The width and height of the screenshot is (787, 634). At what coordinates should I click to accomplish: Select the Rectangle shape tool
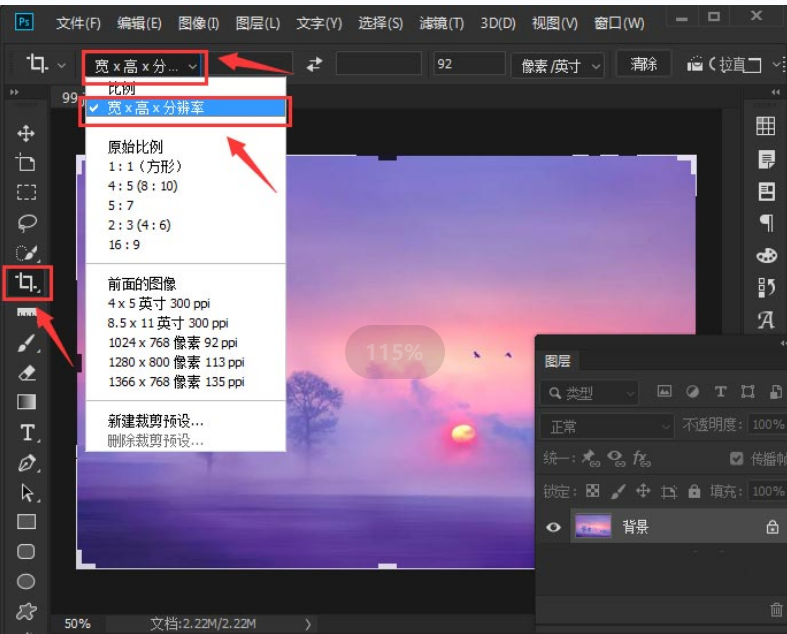(x=26, y=522)
